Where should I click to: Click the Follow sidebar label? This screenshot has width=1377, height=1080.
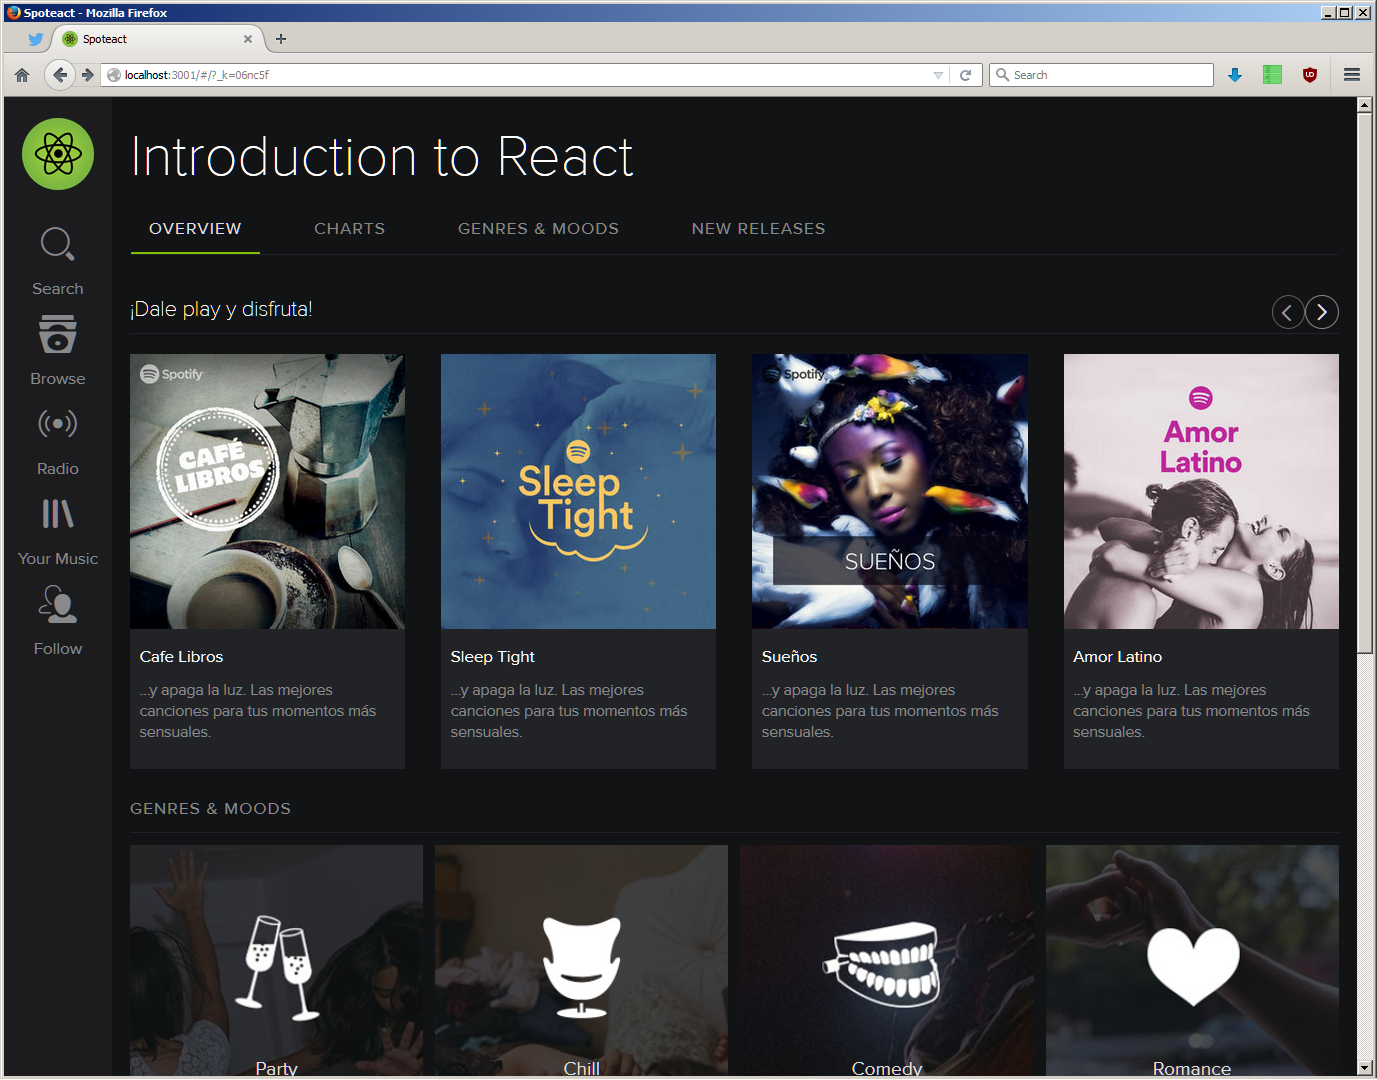[x=58, y=649]
